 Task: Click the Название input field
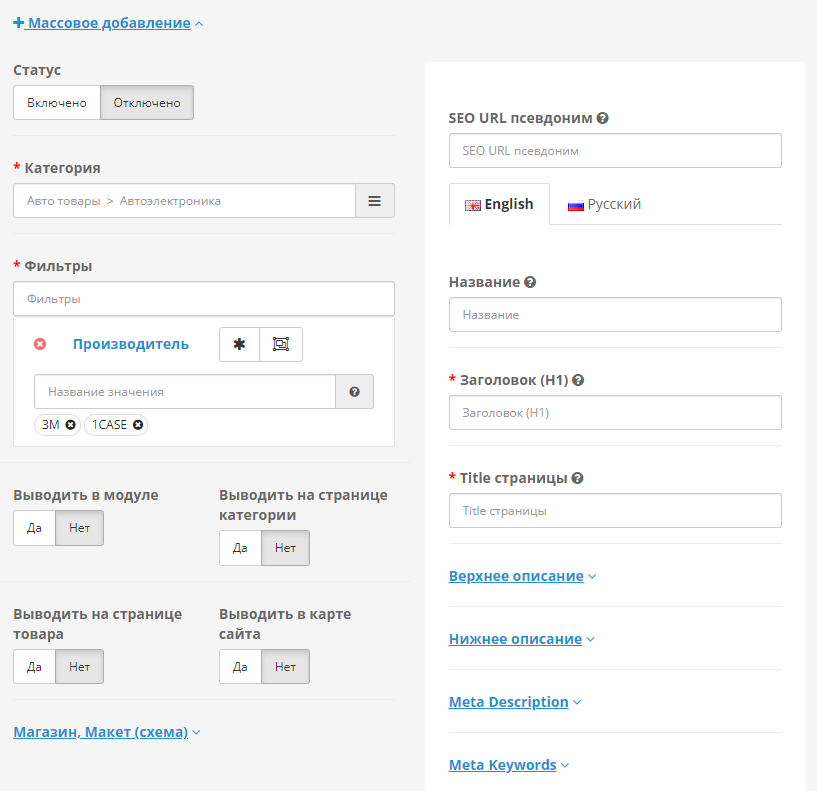615,315
